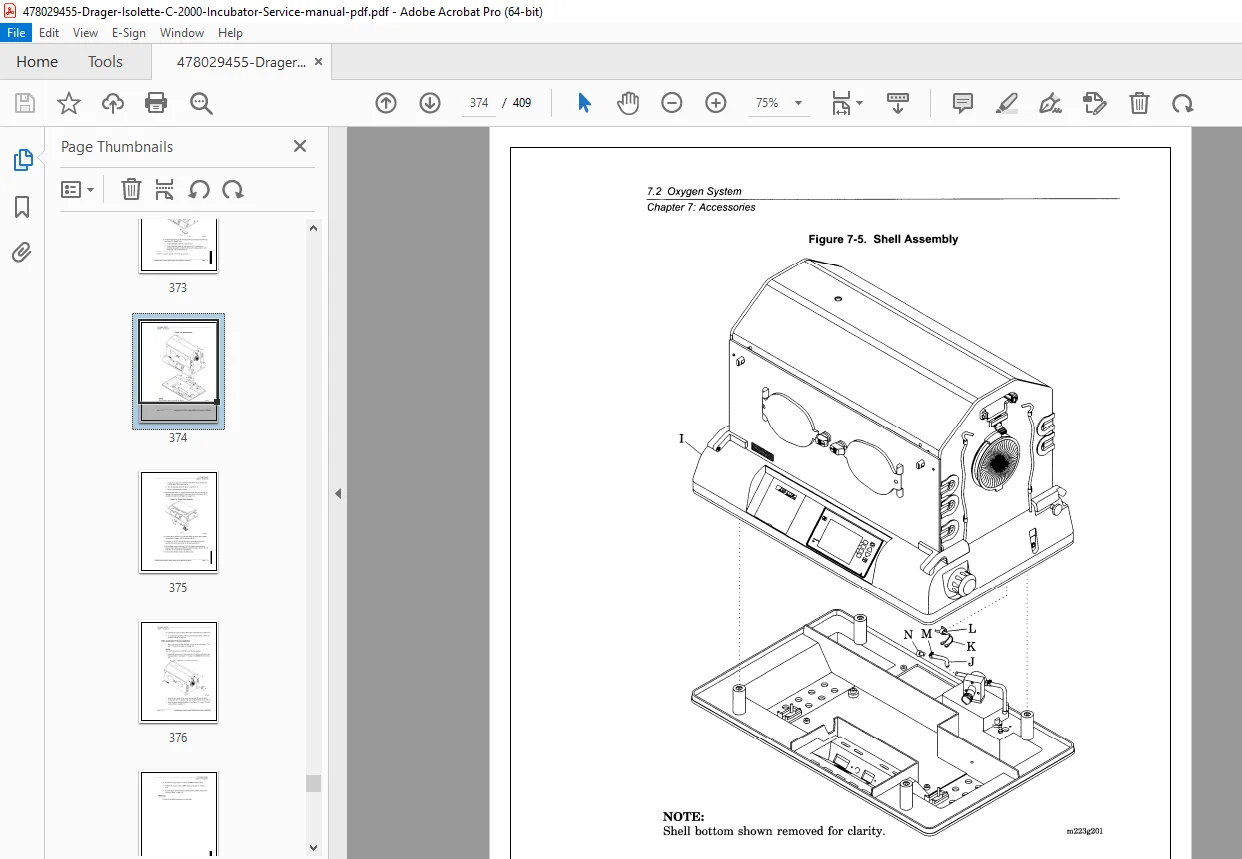Screen dimensions: 1242x859
Task: Open the View menu
Action: pos(86,33)
